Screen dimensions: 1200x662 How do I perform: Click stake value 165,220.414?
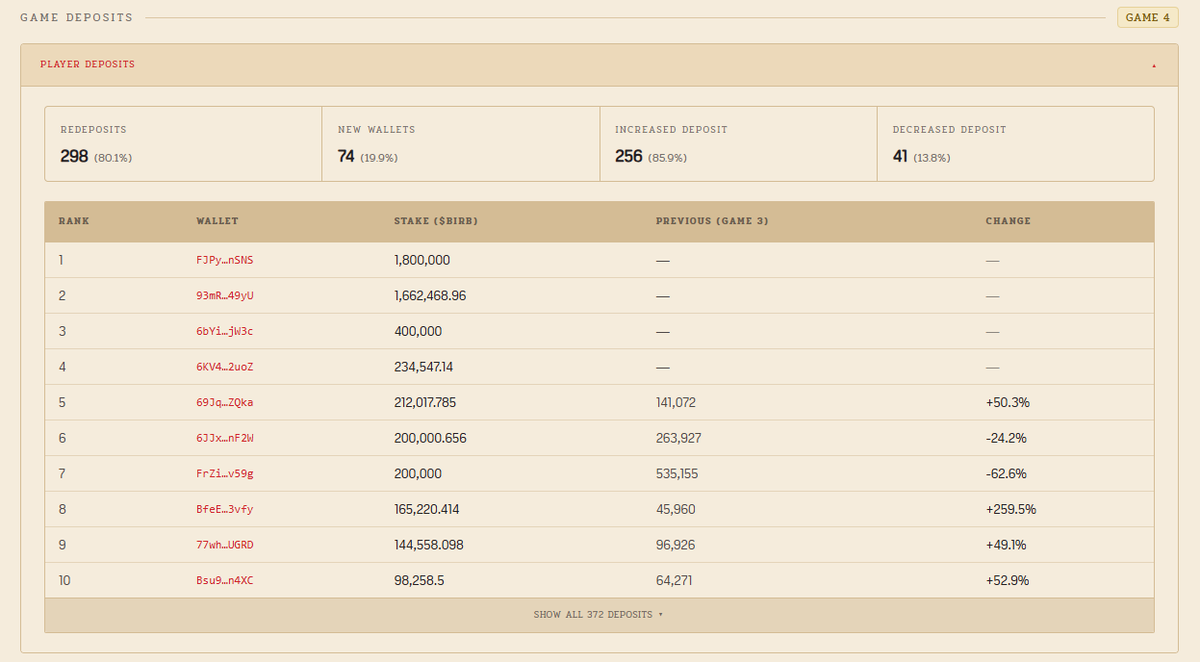coord(427,509)
